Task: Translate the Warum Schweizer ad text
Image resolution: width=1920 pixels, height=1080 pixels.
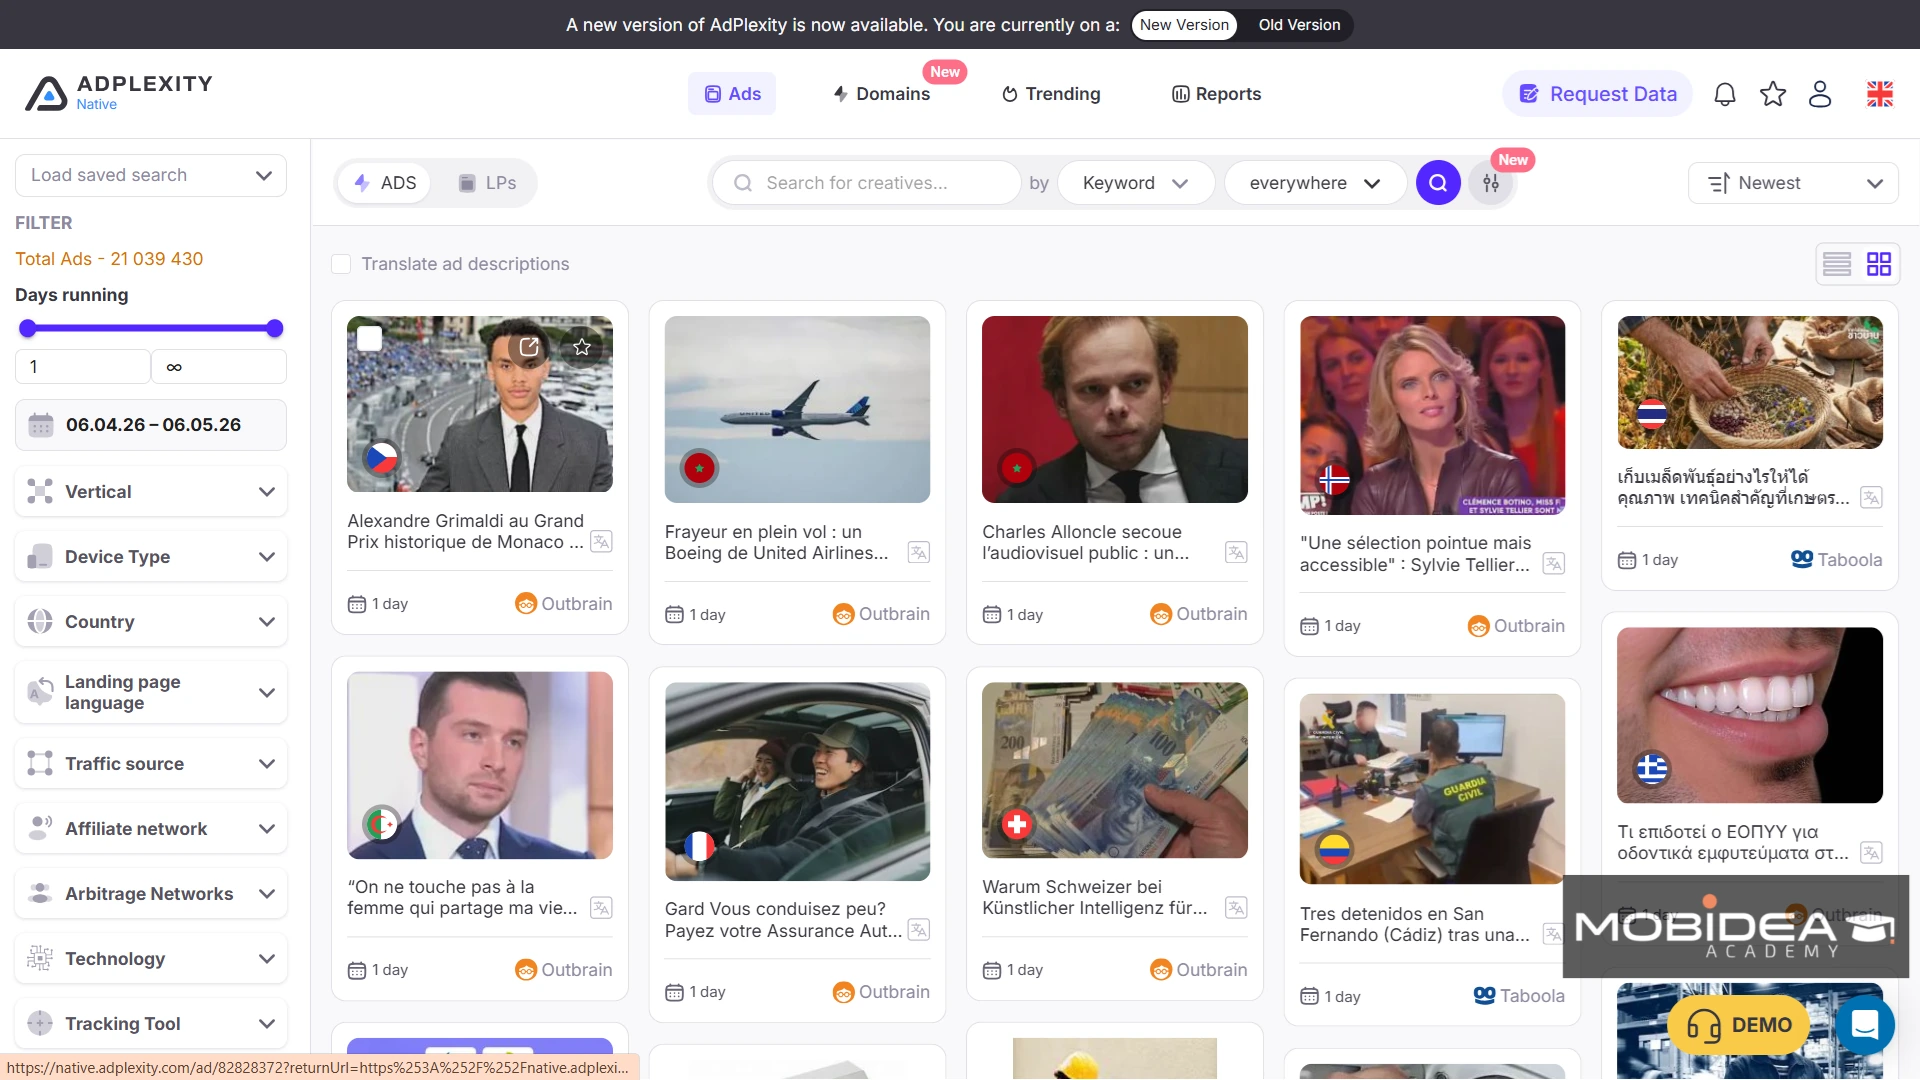Action: [x=1236, y=908]
